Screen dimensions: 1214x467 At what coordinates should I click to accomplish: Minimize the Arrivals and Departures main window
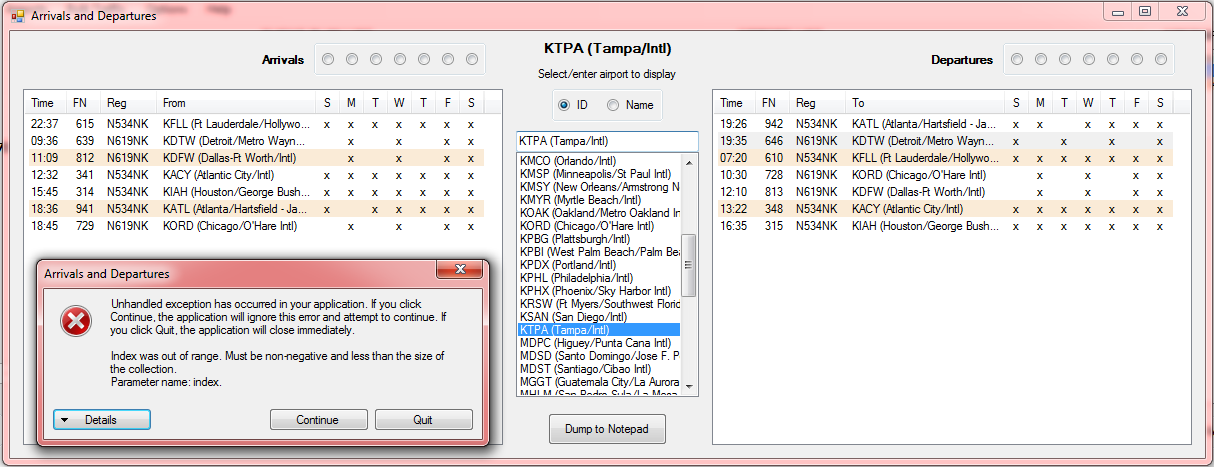[1118, 11]
